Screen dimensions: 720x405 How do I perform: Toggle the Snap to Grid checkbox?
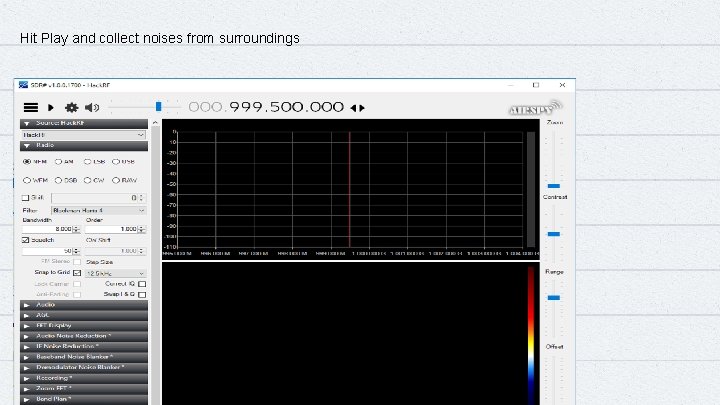(x=77, y=273)
